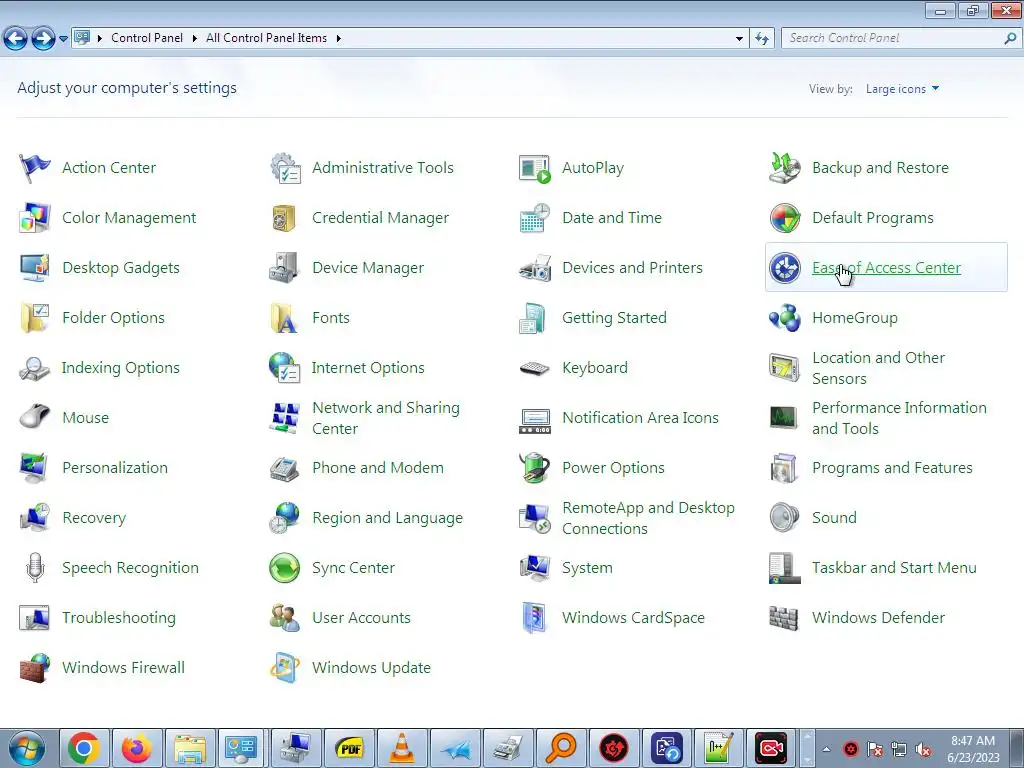Viewport: 1024px width, 768px height.
Task: Open the Indexing Options magnifier icon
Action: pyautogui.click(x=35, y=368)
